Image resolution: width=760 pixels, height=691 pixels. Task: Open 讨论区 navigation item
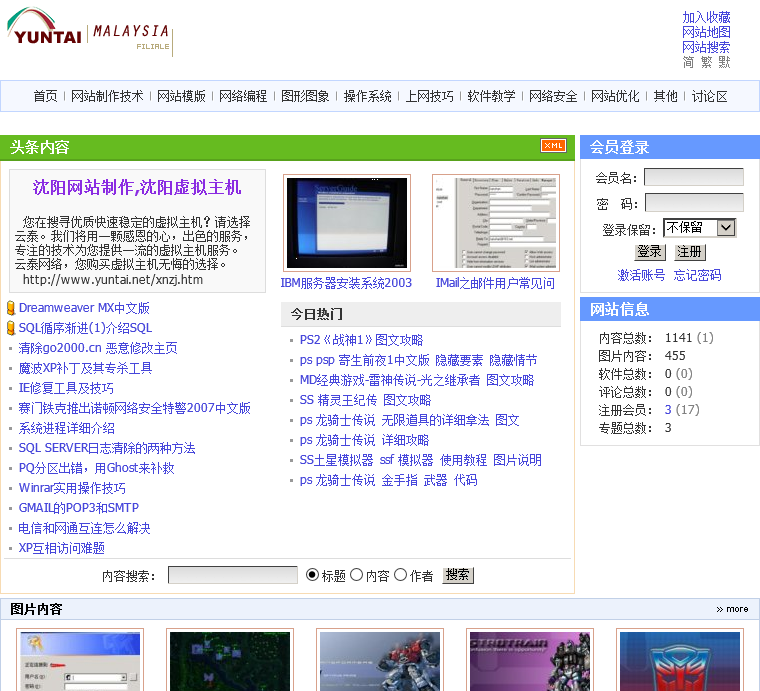[x=710, y=96]
